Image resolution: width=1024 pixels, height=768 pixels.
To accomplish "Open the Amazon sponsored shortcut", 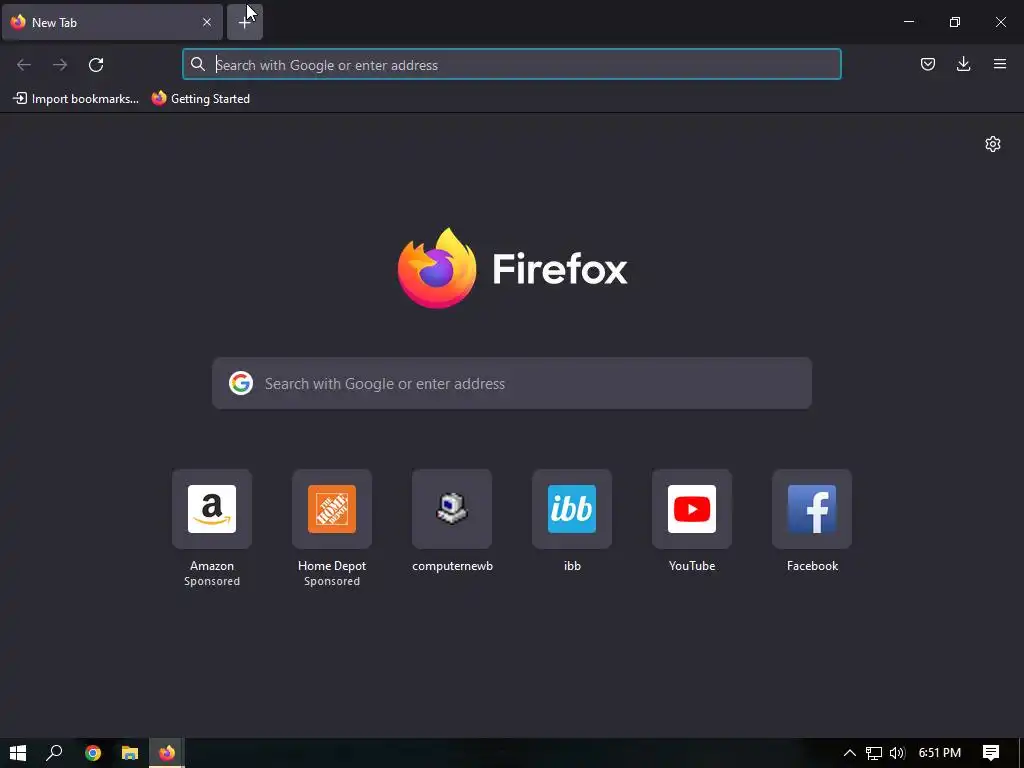I will click(x=212, y=509).
